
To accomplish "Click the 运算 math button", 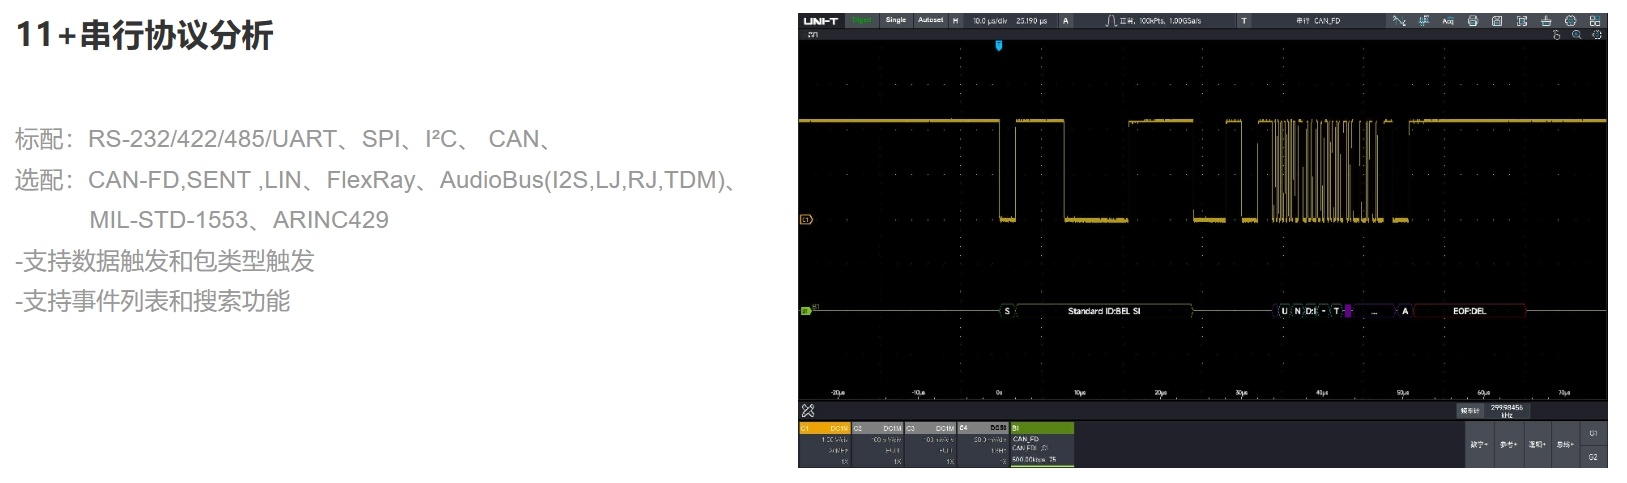I will 1537,444.
